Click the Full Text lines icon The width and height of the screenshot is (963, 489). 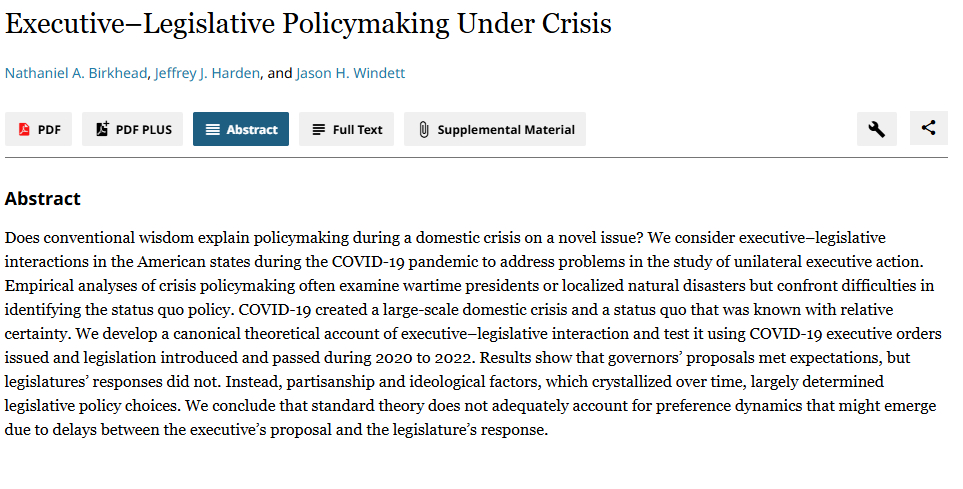point(318,129)
